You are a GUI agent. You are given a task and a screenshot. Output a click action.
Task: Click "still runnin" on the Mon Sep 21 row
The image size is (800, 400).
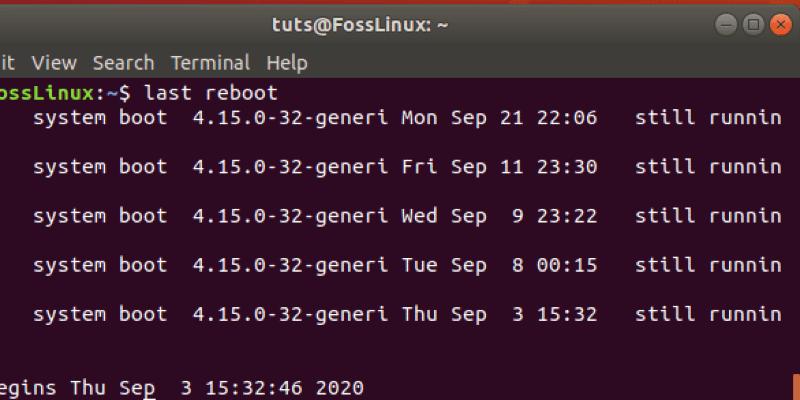pyautogui.click(x=708, y=118)
